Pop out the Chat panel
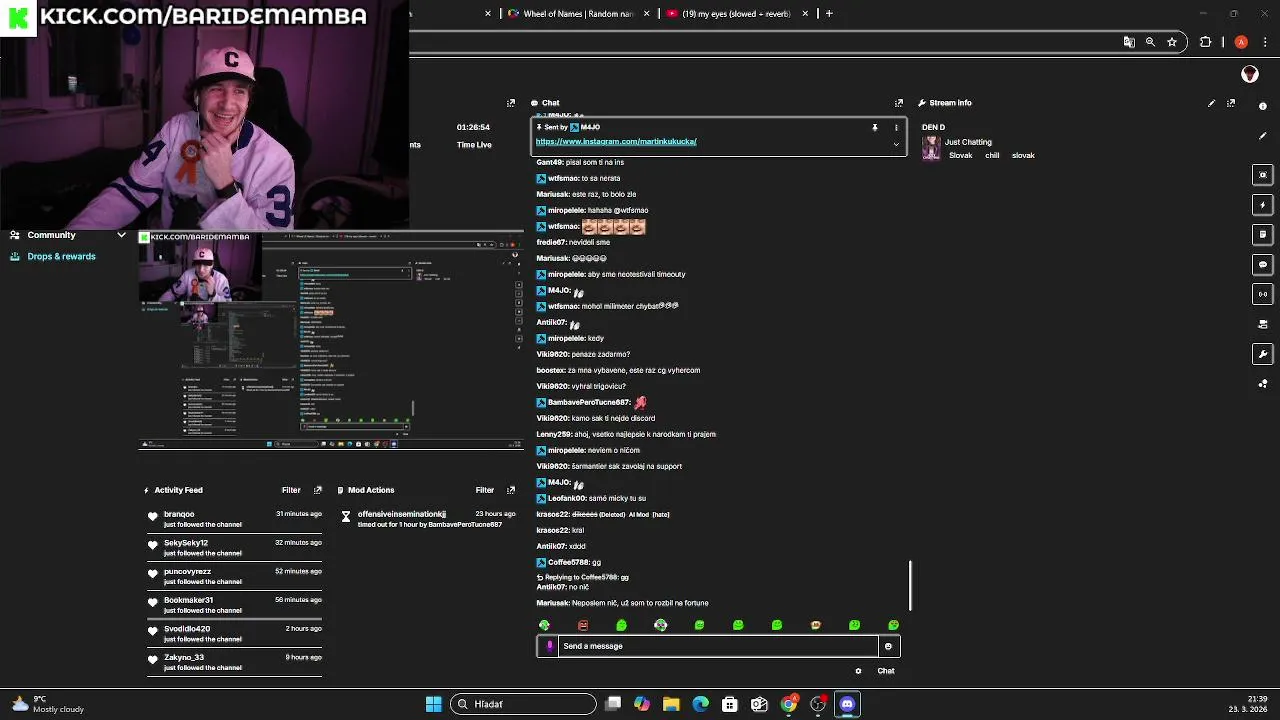The image size is (1280, 720). [898, 103]
